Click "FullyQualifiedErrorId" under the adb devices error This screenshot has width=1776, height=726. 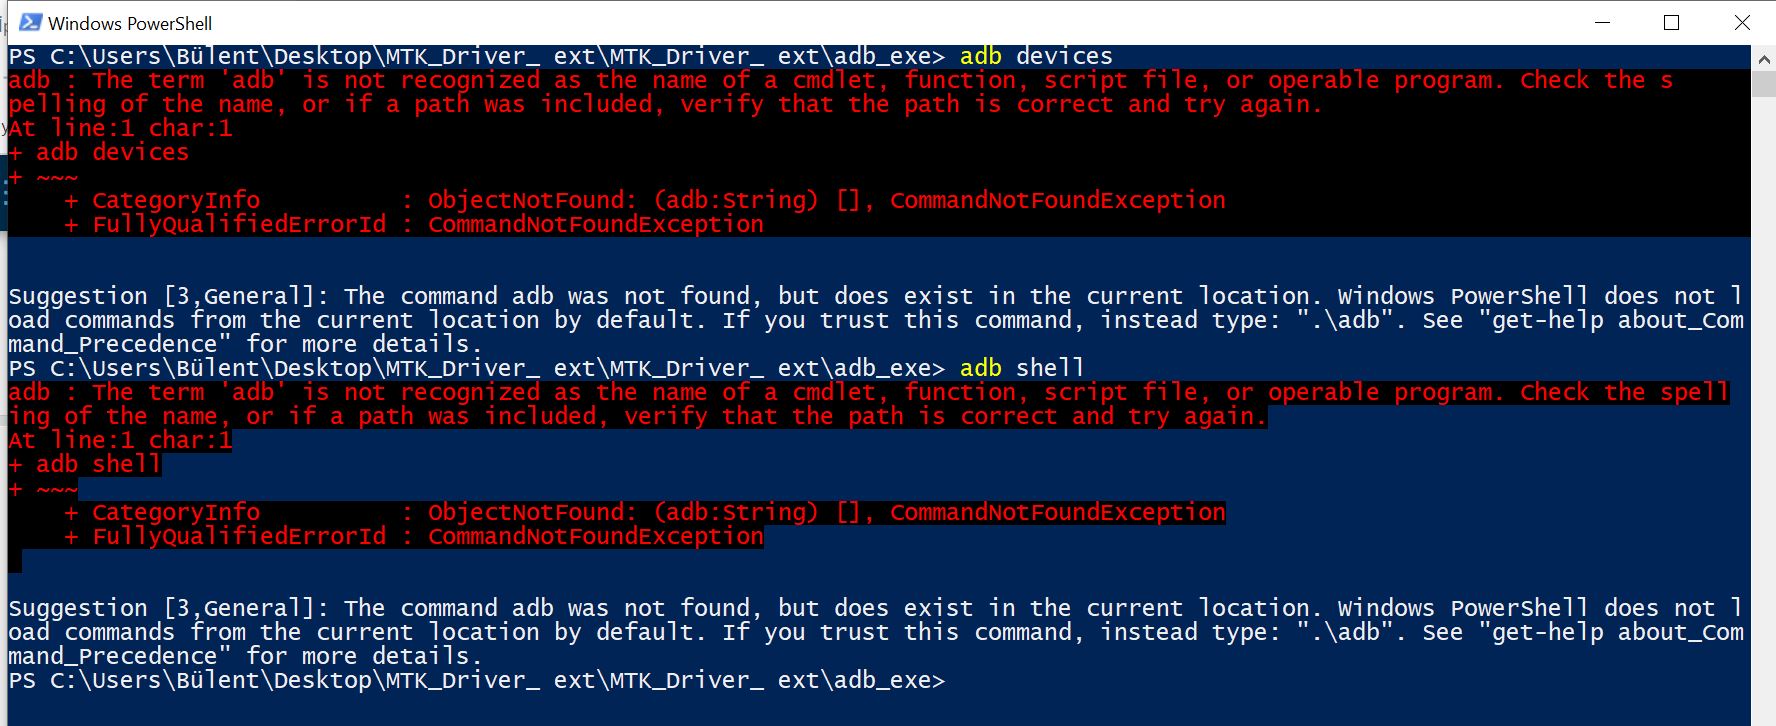click(239, 224)
